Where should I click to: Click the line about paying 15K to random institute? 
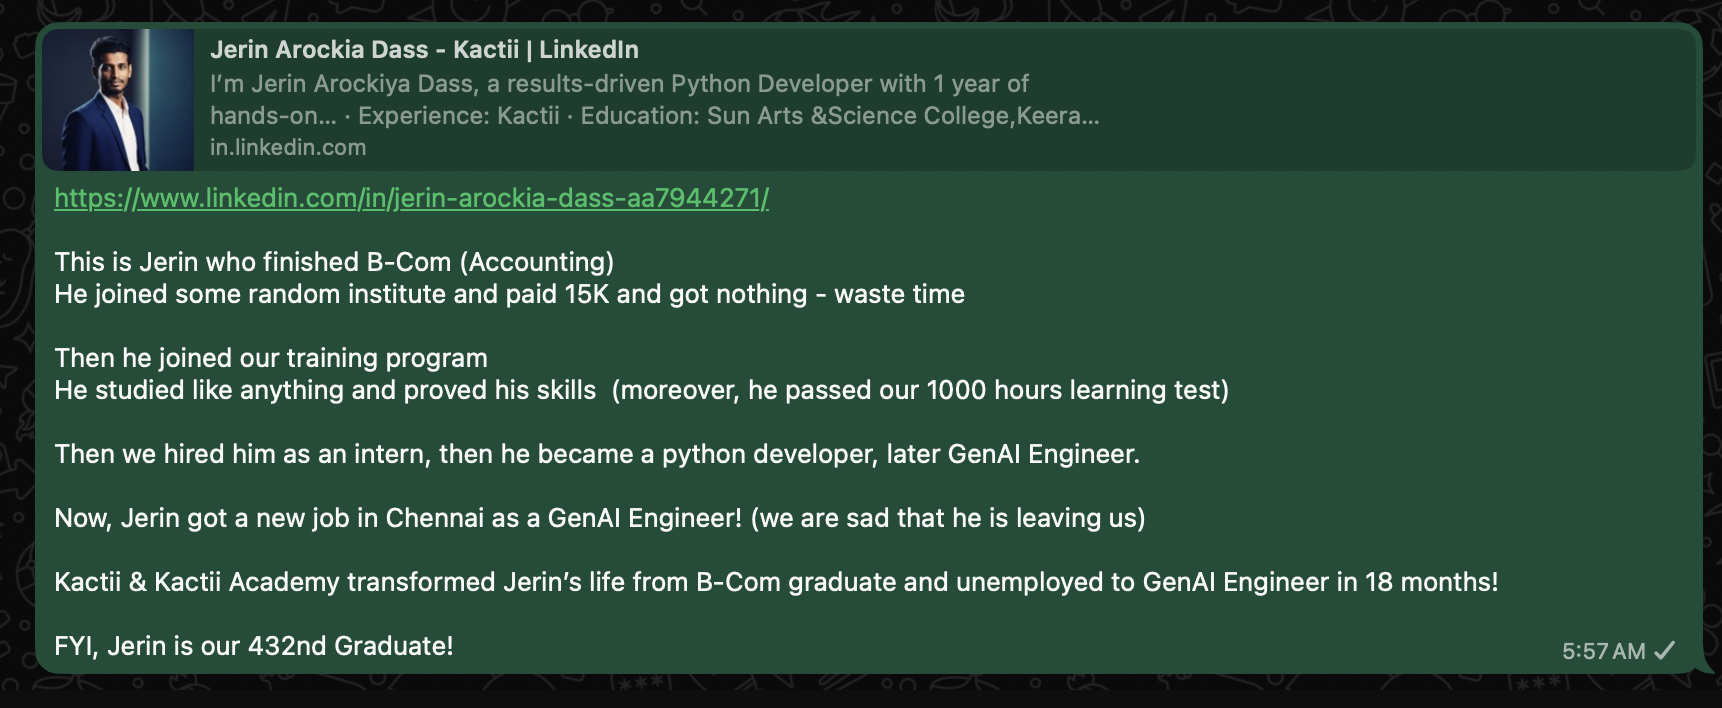coord(509,294)
